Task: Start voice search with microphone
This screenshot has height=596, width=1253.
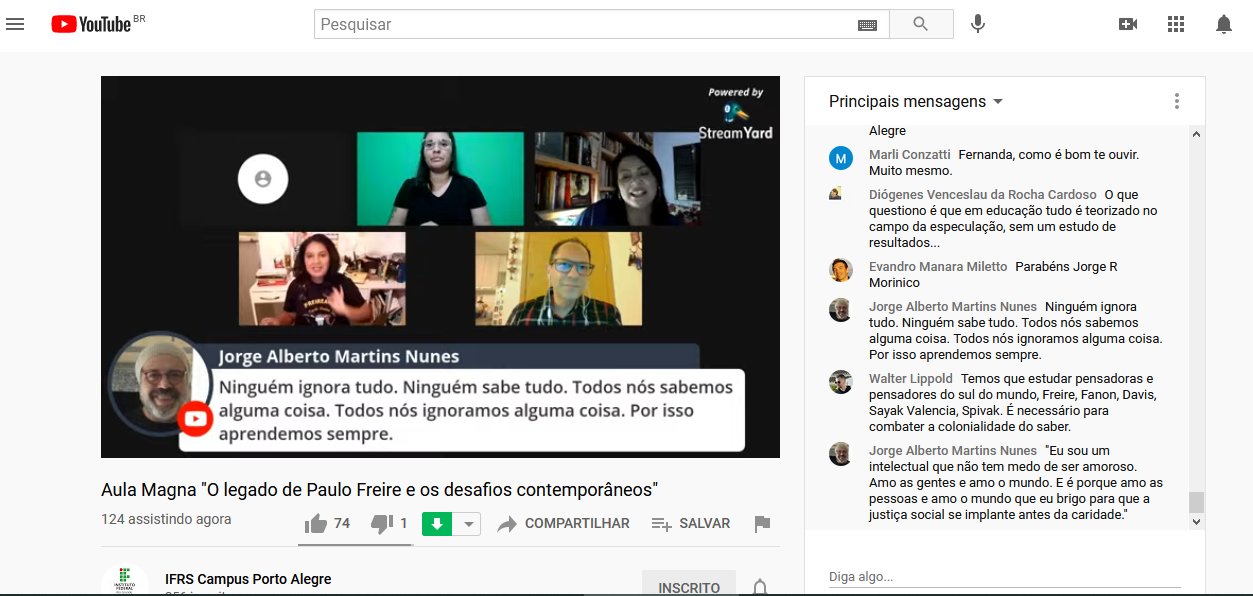Action: pos(978,24)
